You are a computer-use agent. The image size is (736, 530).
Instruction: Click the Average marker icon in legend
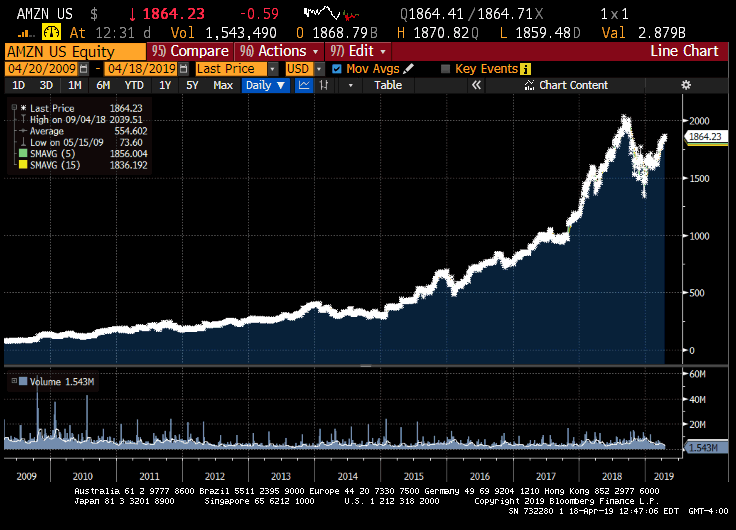pyautogui.click(x=23, y=131)
